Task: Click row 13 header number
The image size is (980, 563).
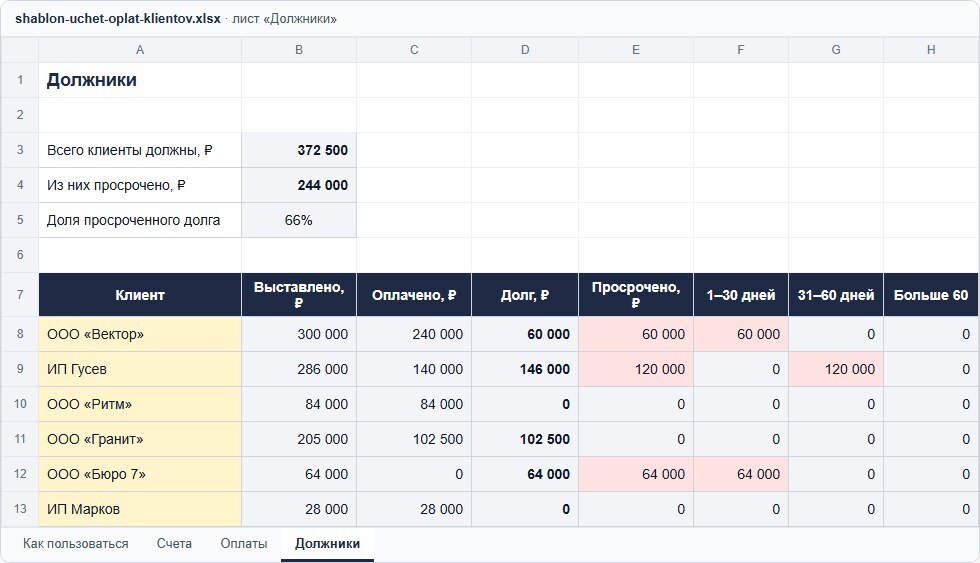Action: (20, 509)
